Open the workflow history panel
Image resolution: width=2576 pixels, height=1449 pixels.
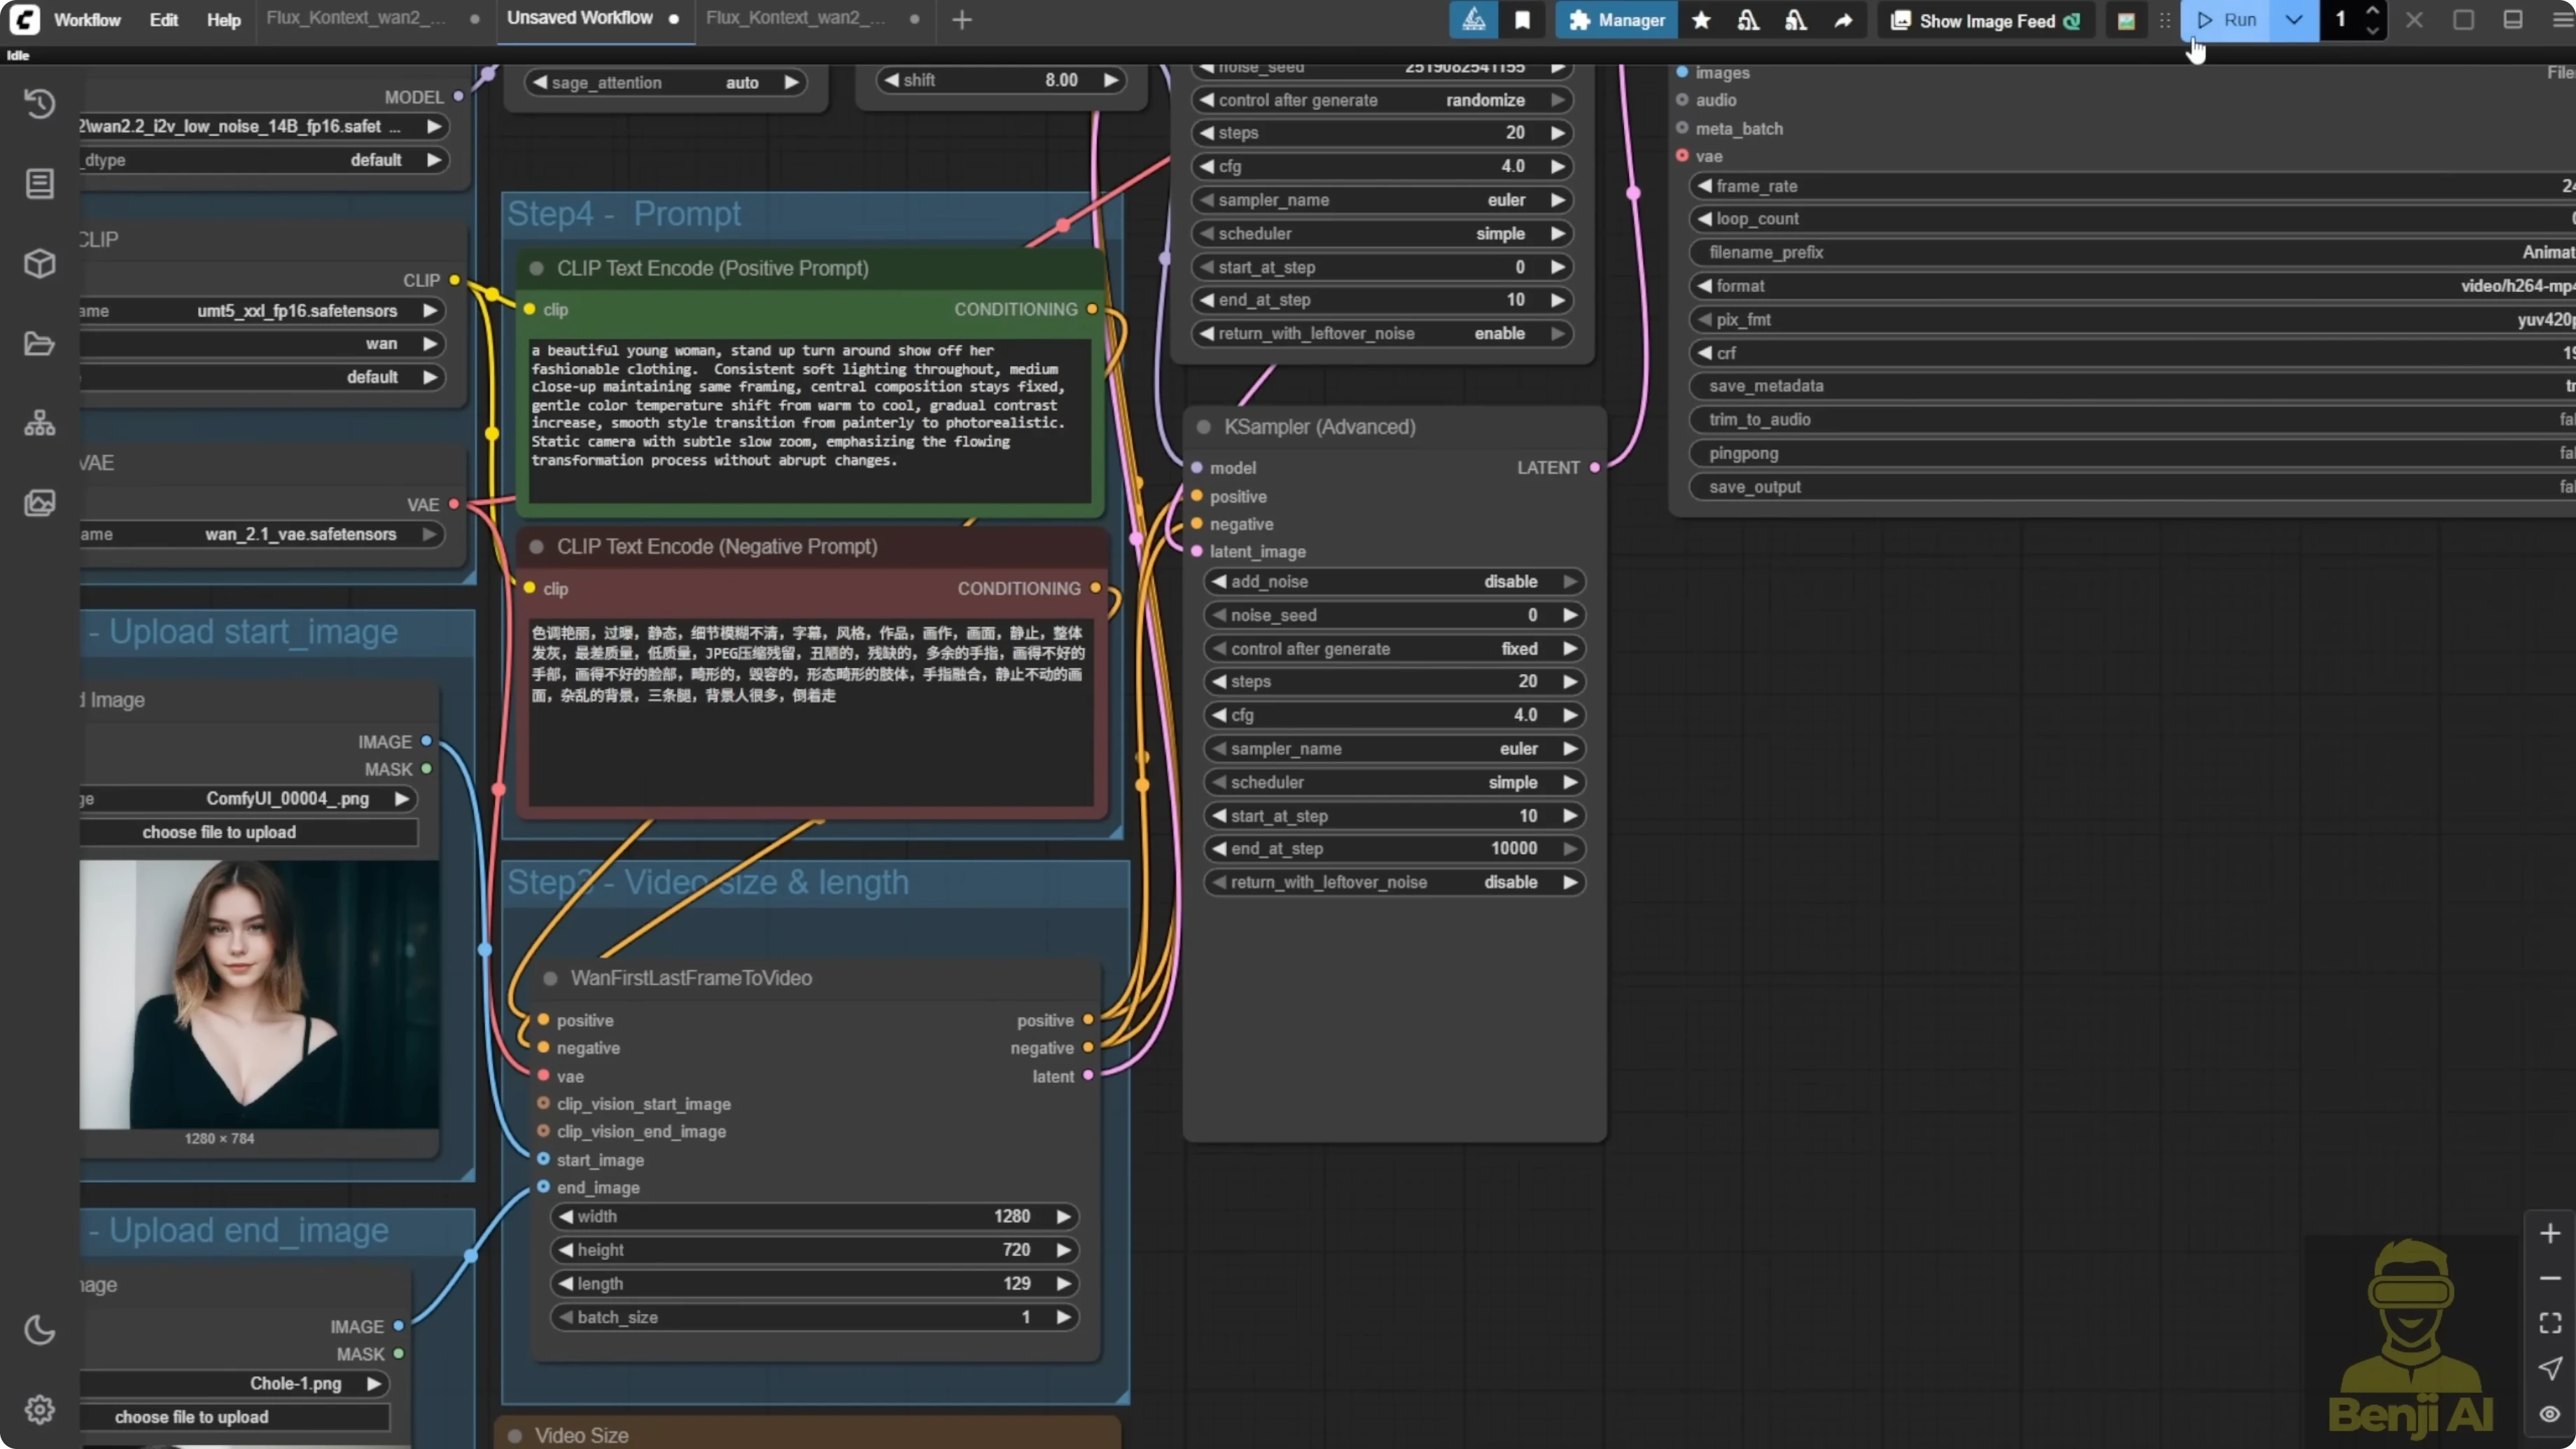40,103
